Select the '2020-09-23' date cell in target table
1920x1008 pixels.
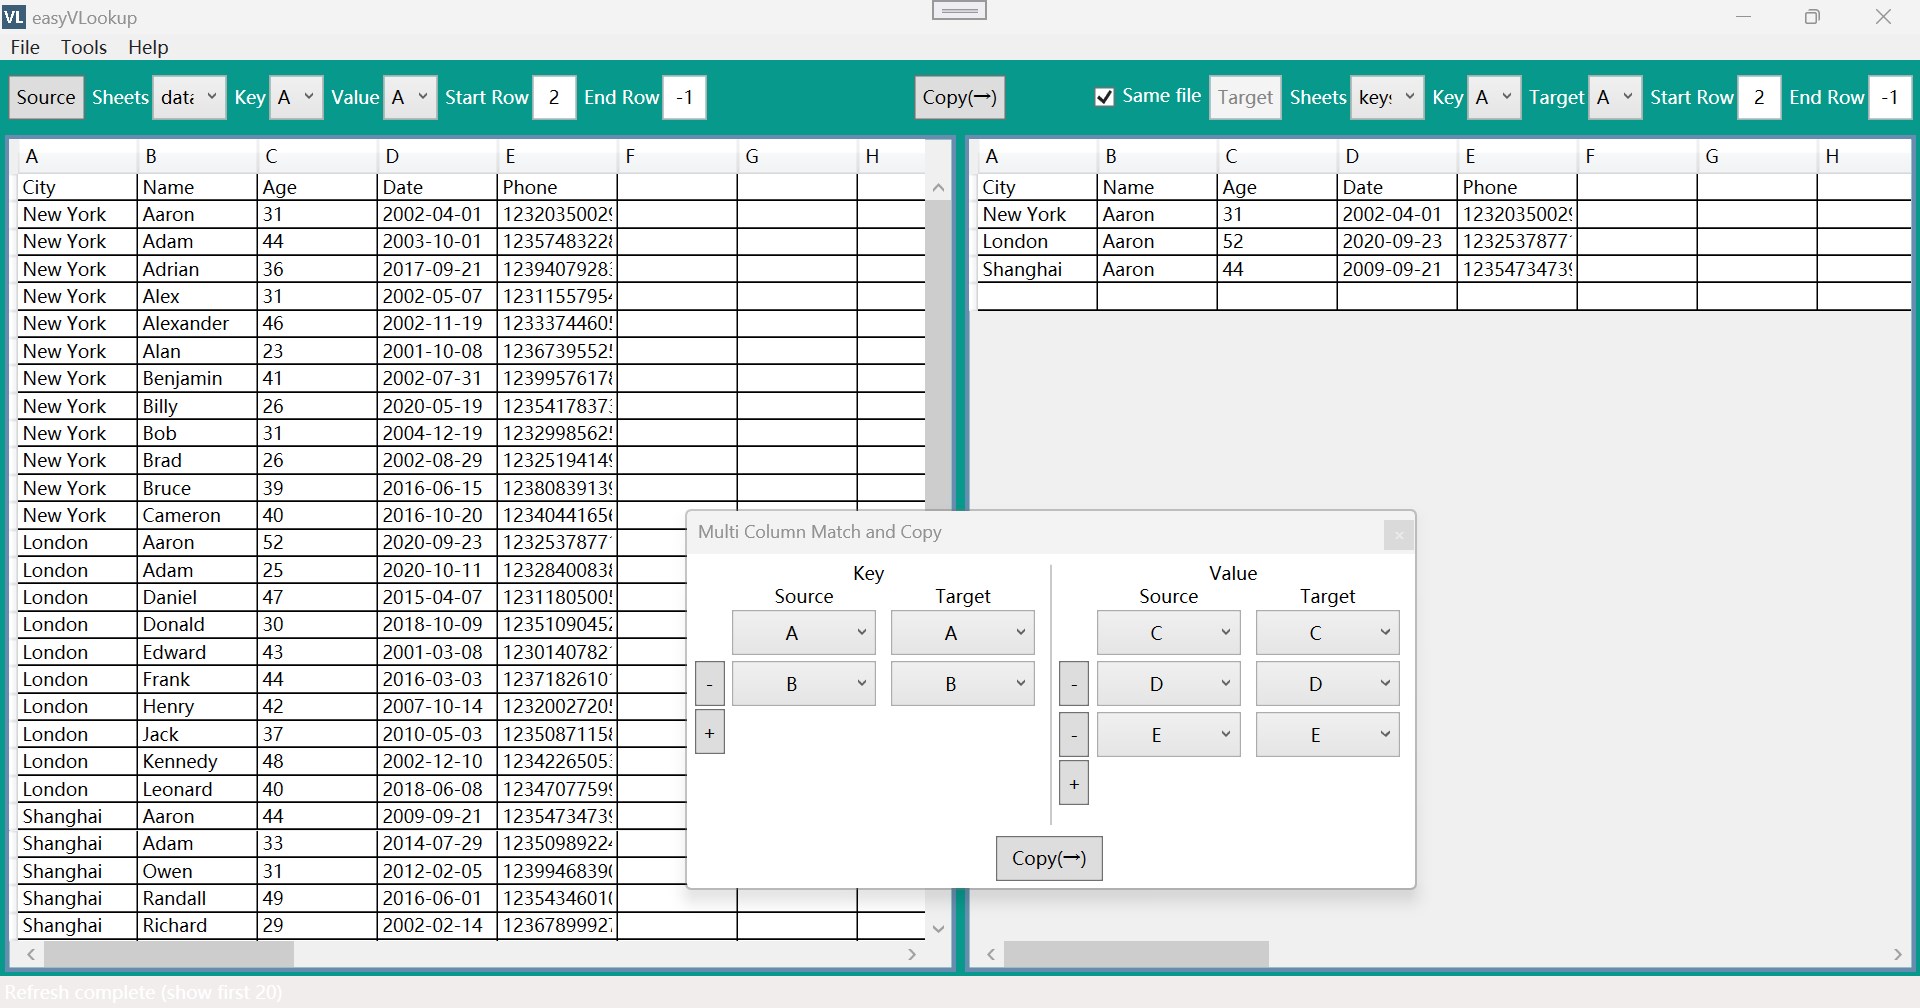[x=1397, y=242]
